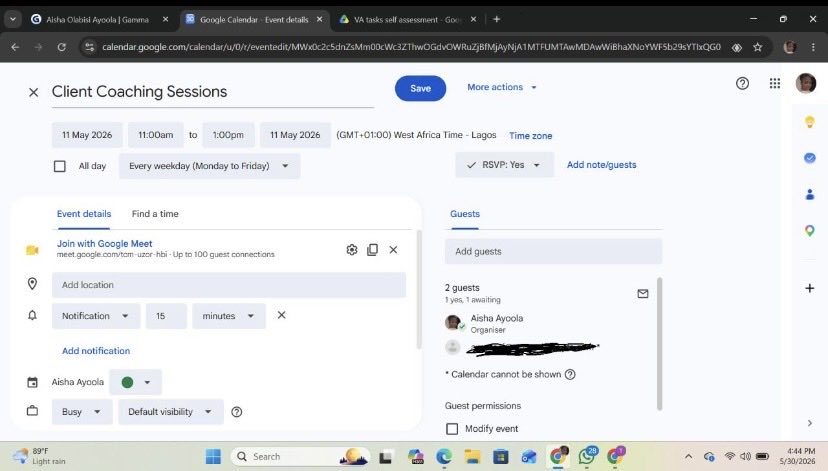This screenshot has width=828, height=471.
Task: Click Add notification link
Action: [x=96, y=351]
